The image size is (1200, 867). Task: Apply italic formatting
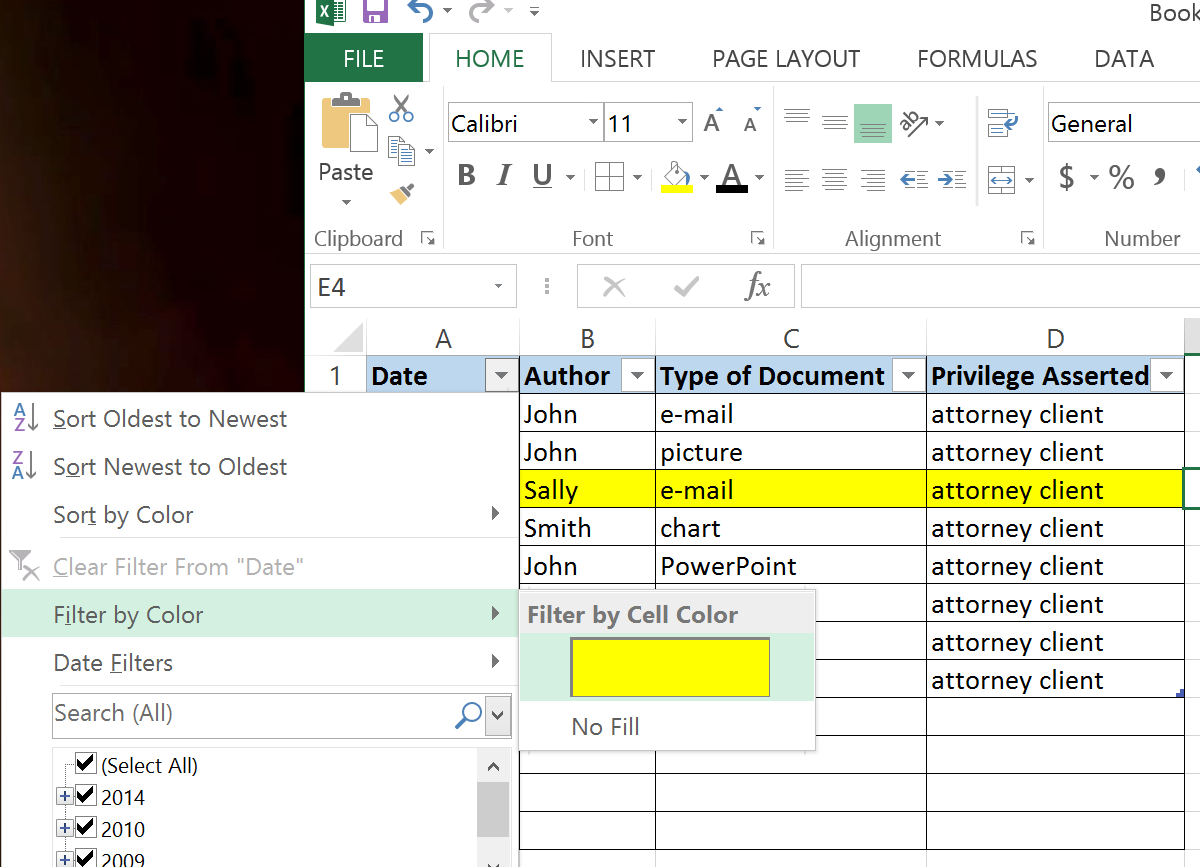[503, 175]
